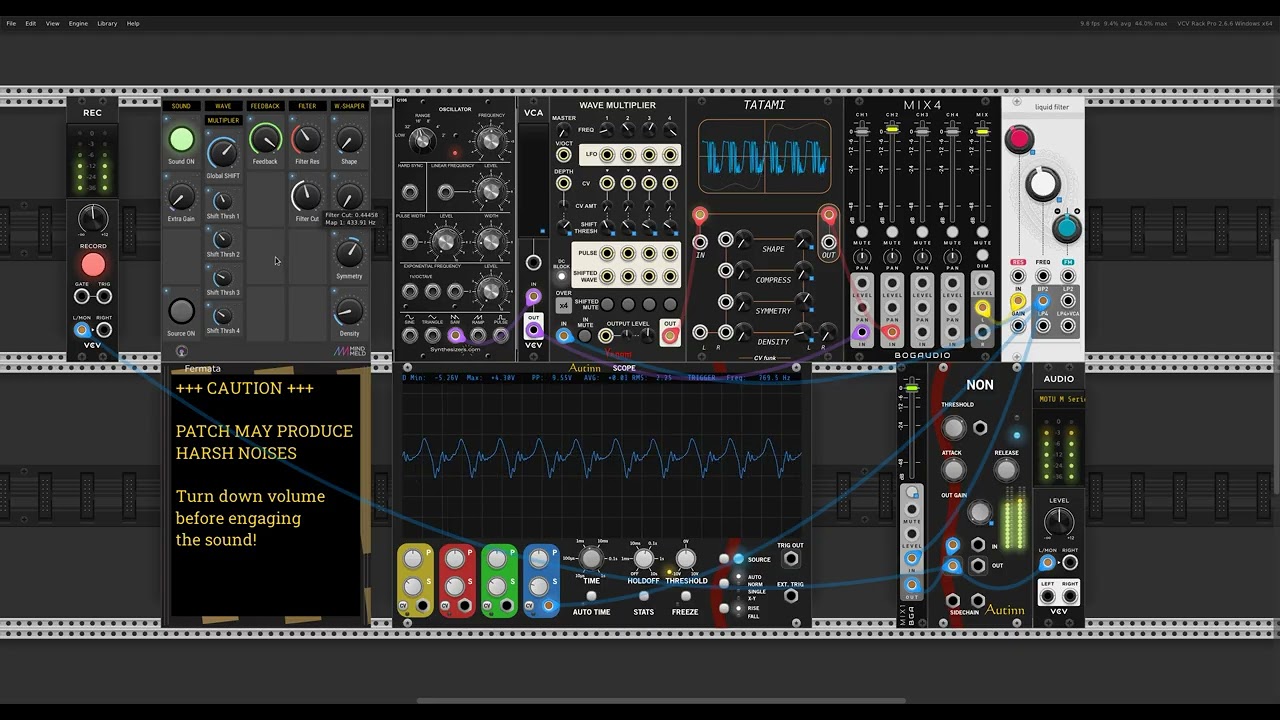This screenshot has width=1280, height=720.
Task: Click the Wave Multiplier MASTER knob
Action: click(x=563, y=130)
